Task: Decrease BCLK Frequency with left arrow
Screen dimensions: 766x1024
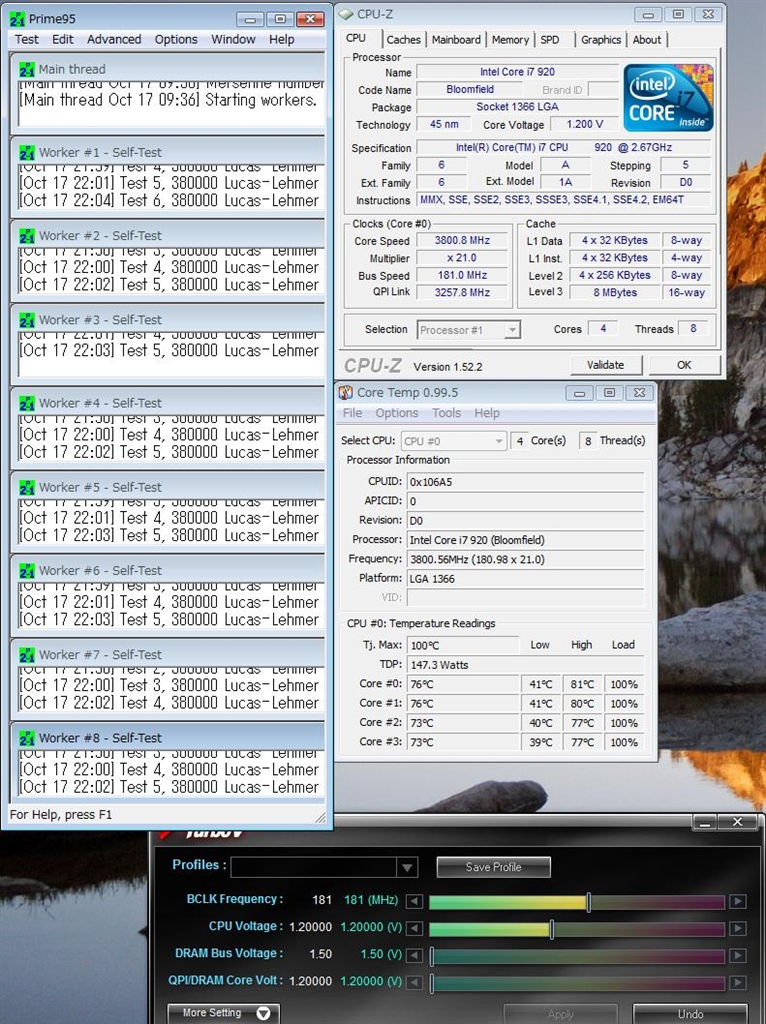Action: [x=414, y=901]
